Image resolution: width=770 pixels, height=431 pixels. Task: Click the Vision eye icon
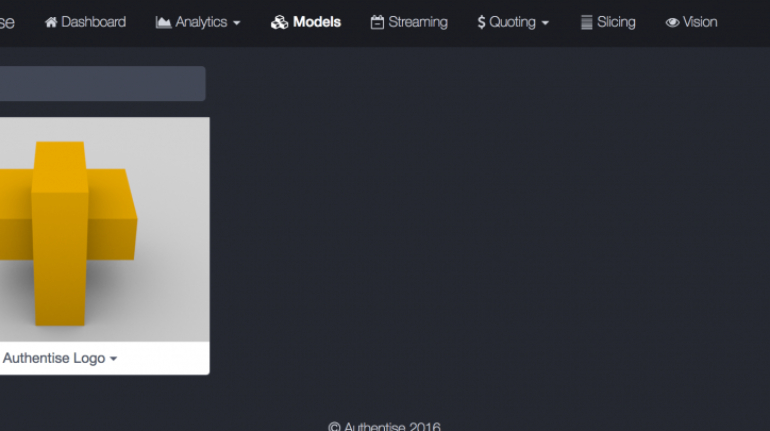[x=672, y=22]
